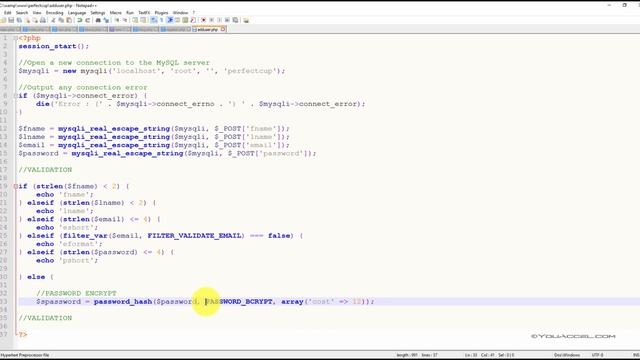
Task: Open the Search menu
Action: click(22, 13)
